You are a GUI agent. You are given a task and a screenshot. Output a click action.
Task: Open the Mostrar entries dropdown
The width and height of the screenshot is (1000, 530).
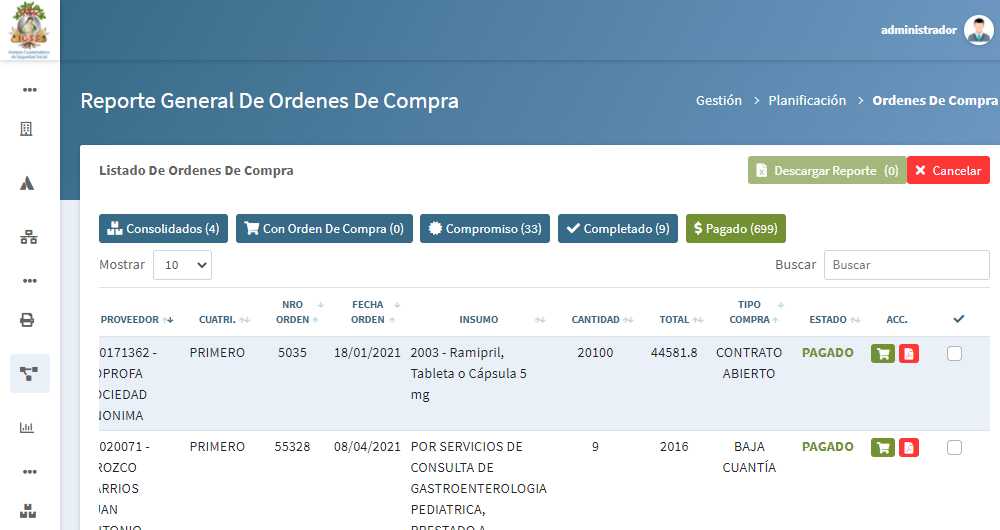(x=182, y=265)
